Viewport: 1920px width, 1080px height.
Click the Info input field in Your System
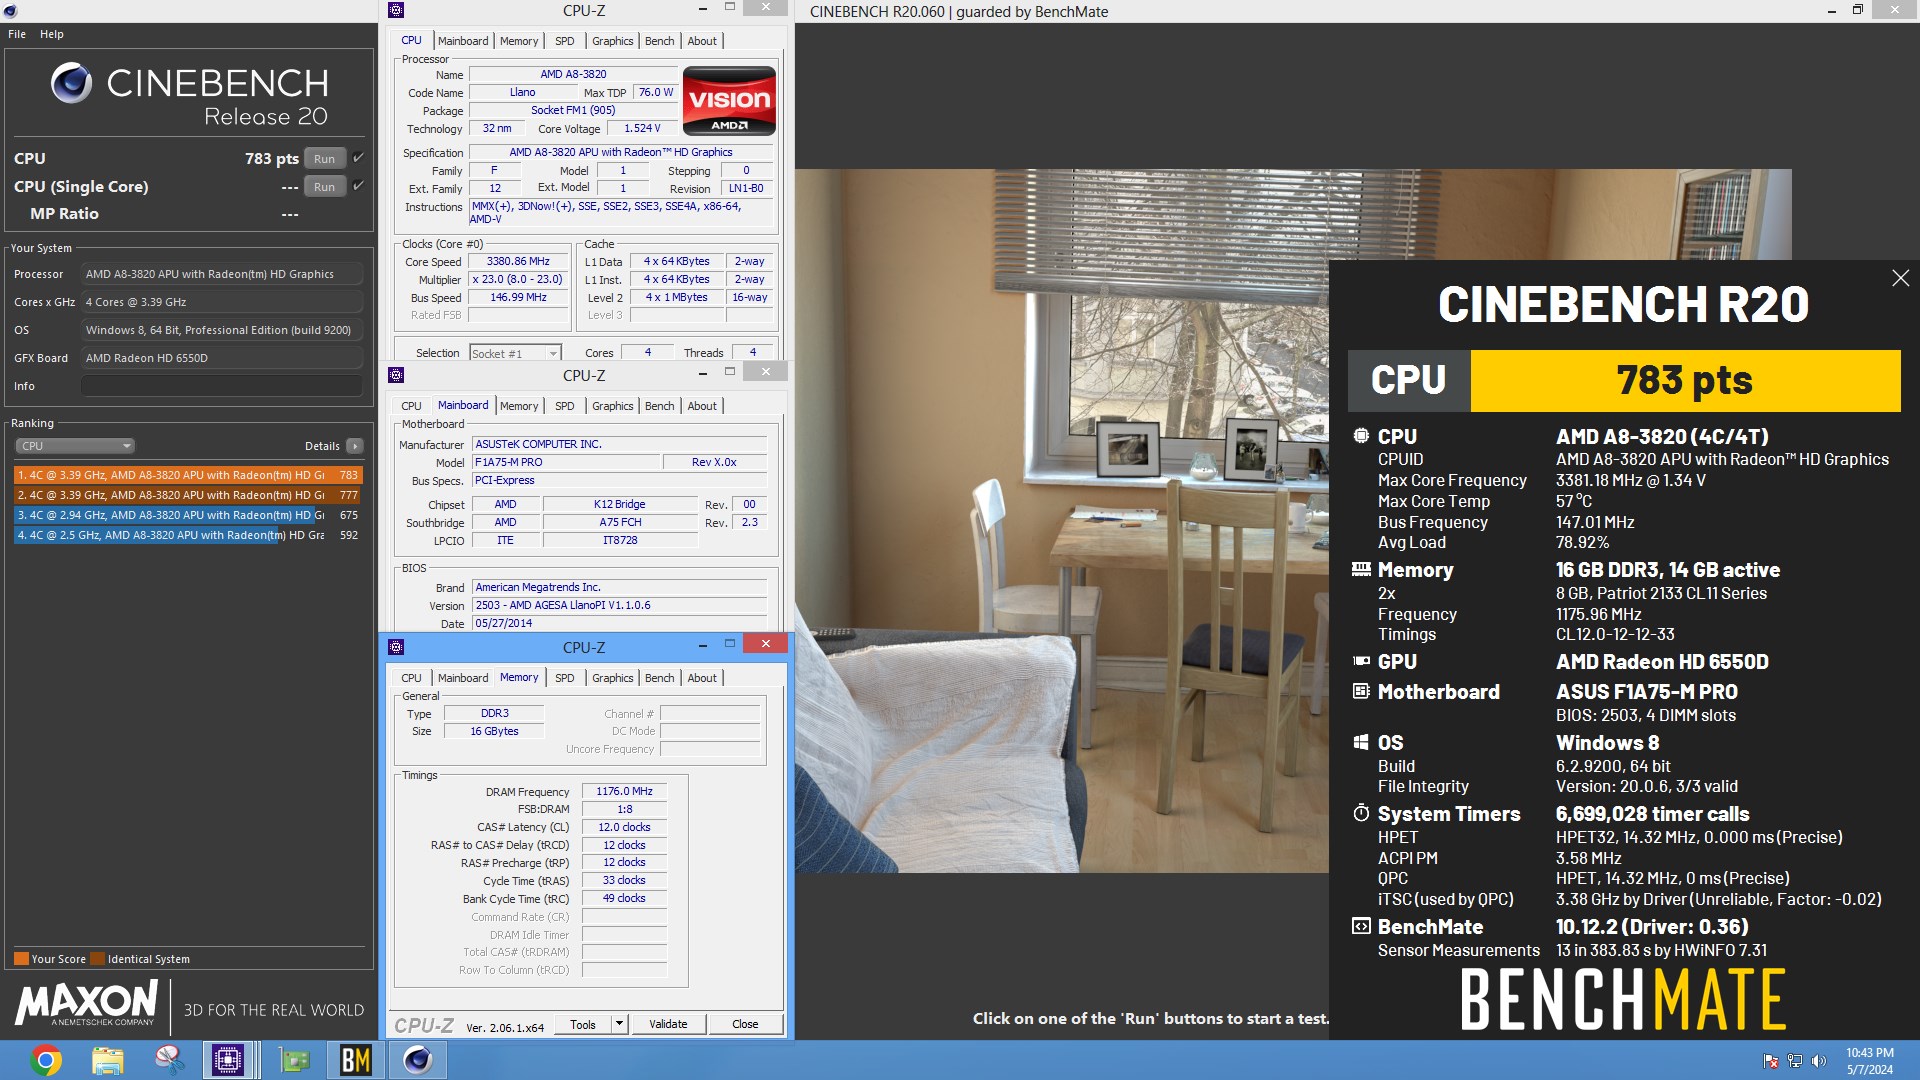click(222, 386)
